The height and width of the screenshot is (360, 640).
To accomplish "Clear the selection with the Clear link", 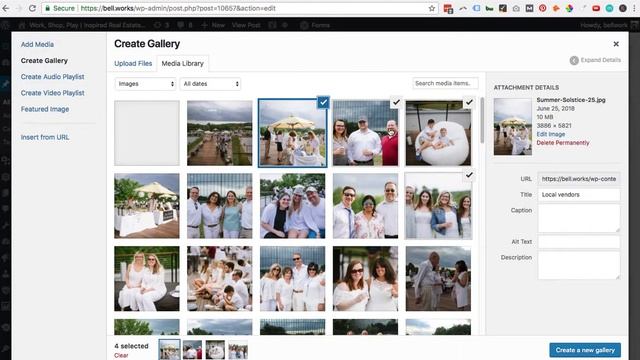I will point(121,356).
